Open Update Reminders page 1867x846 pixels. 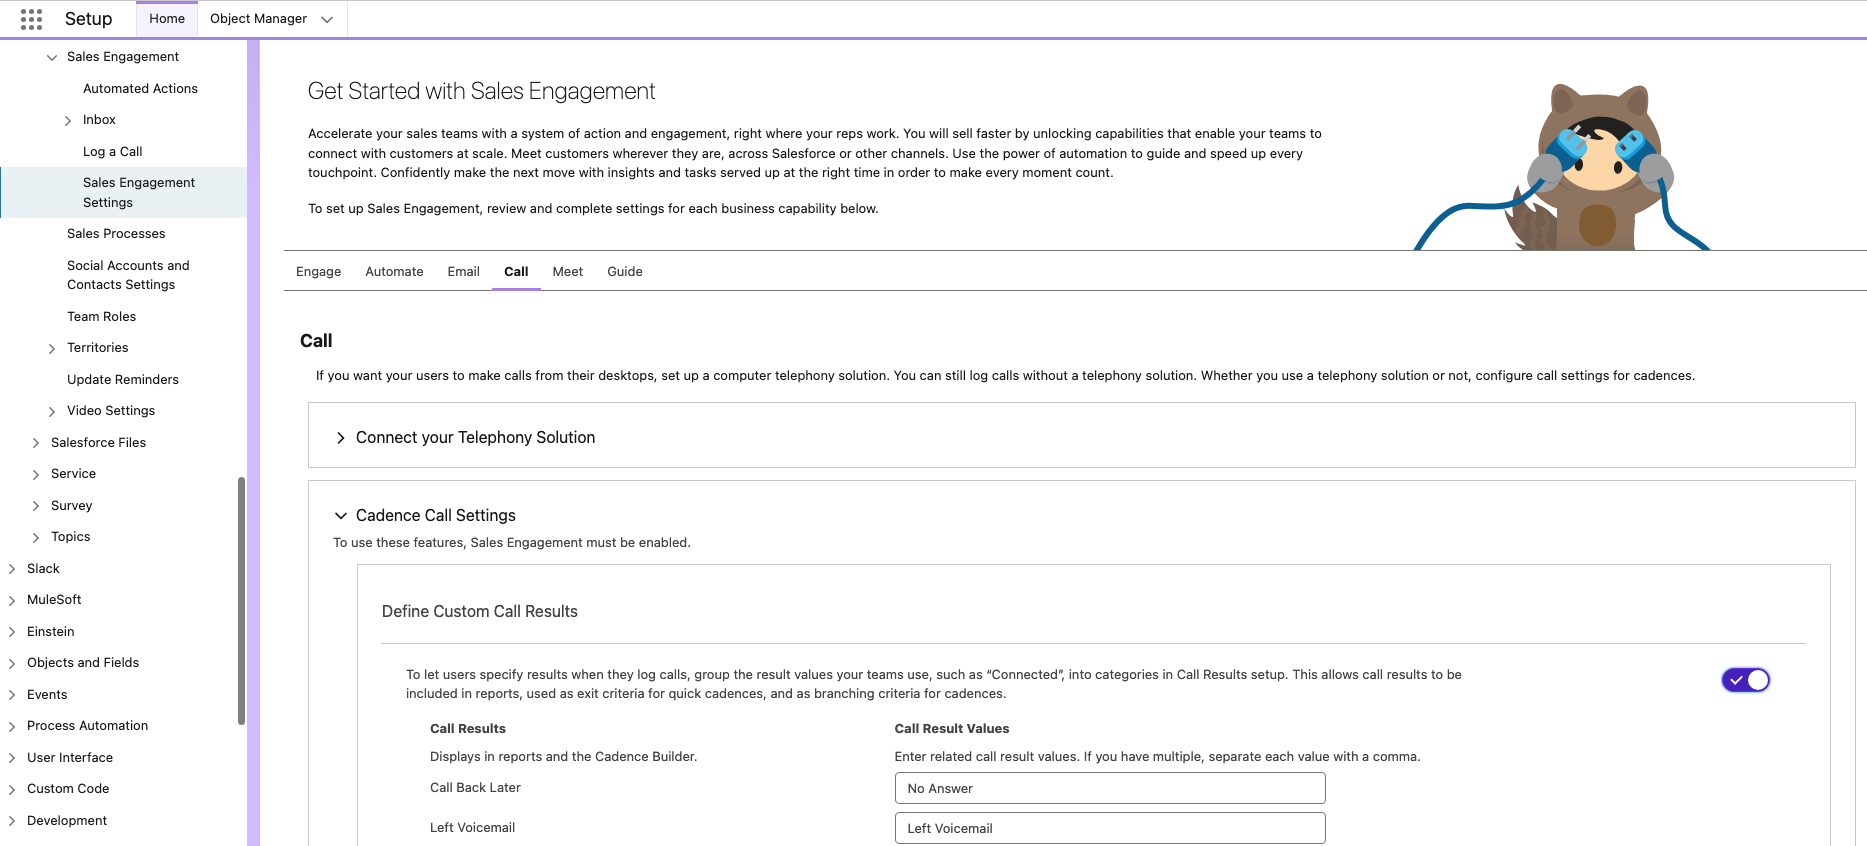[123, 380]
